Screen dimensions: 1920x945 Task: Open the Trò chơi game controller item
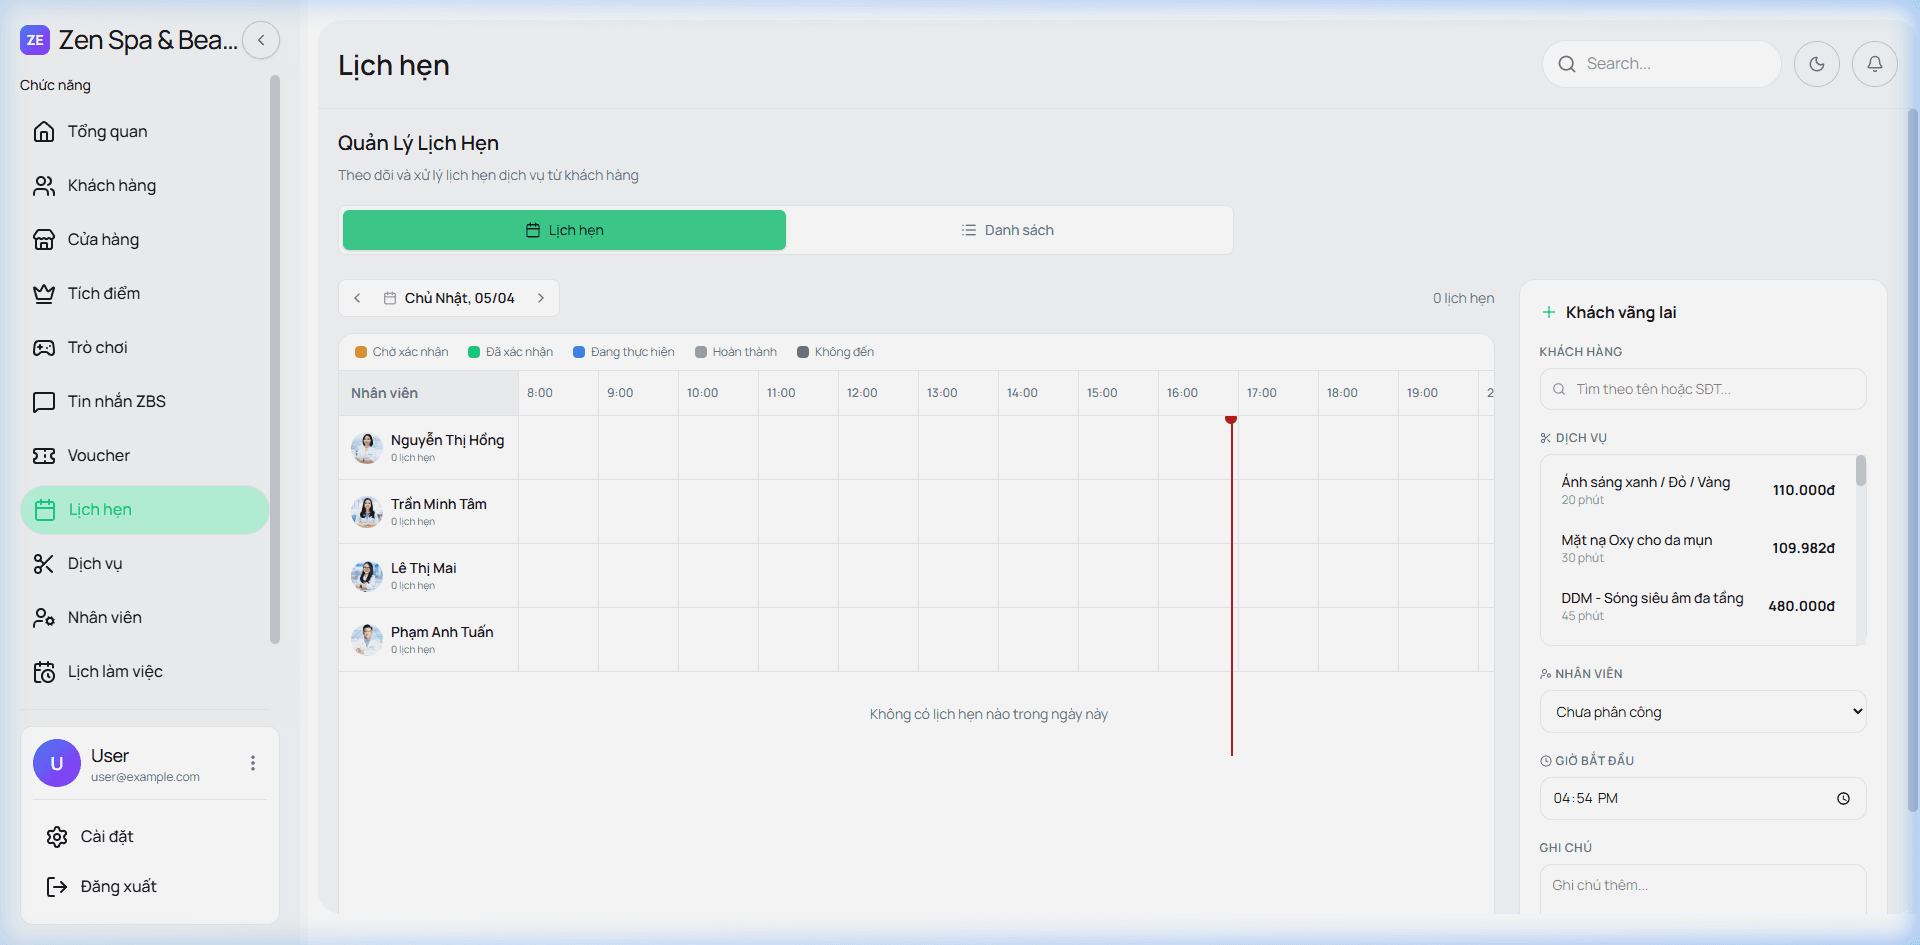tap(44, 348)
